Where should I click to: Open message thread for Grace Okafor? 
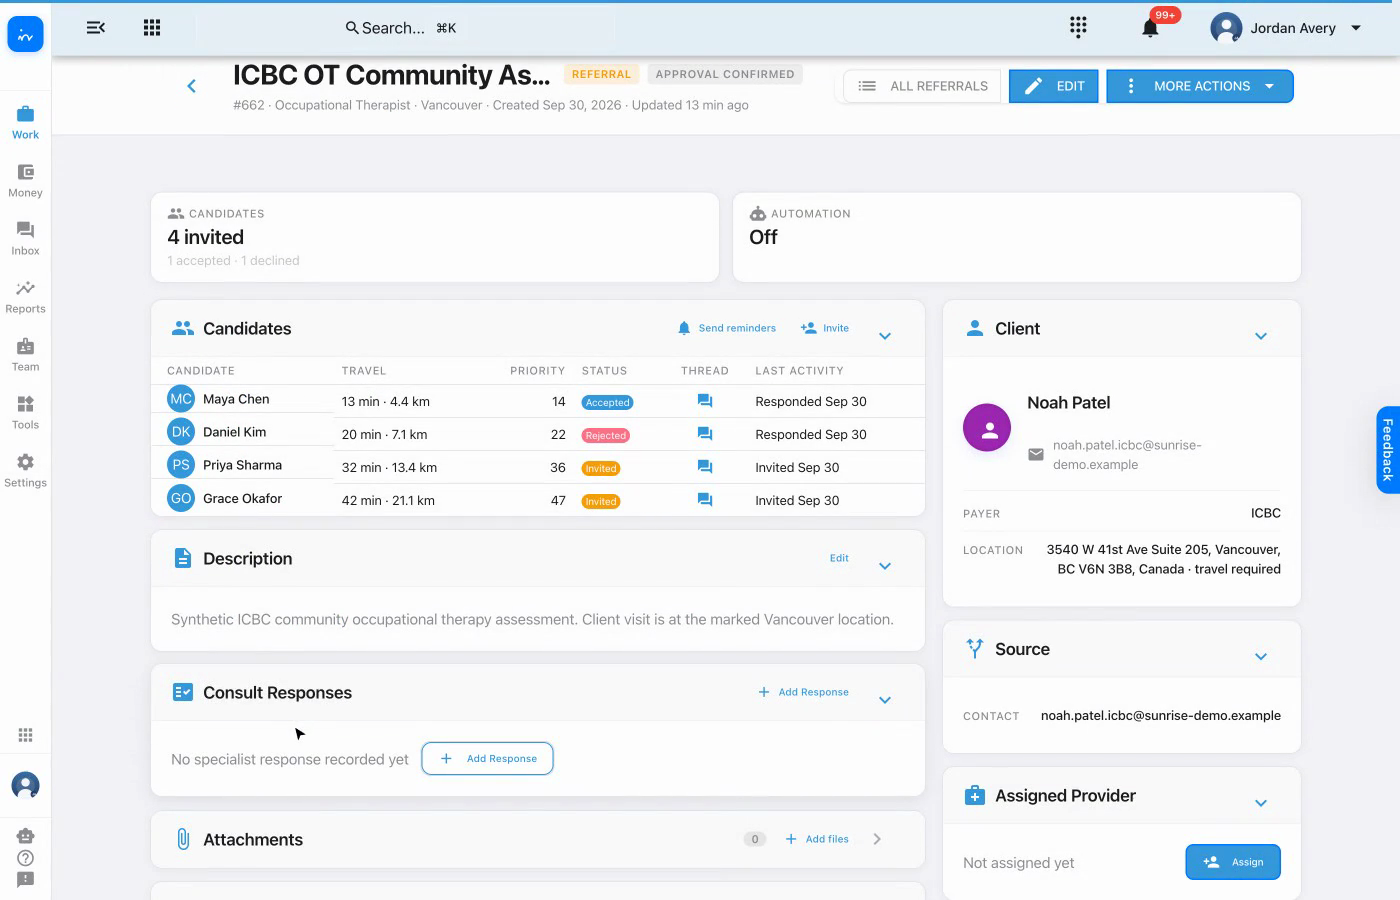705,500
